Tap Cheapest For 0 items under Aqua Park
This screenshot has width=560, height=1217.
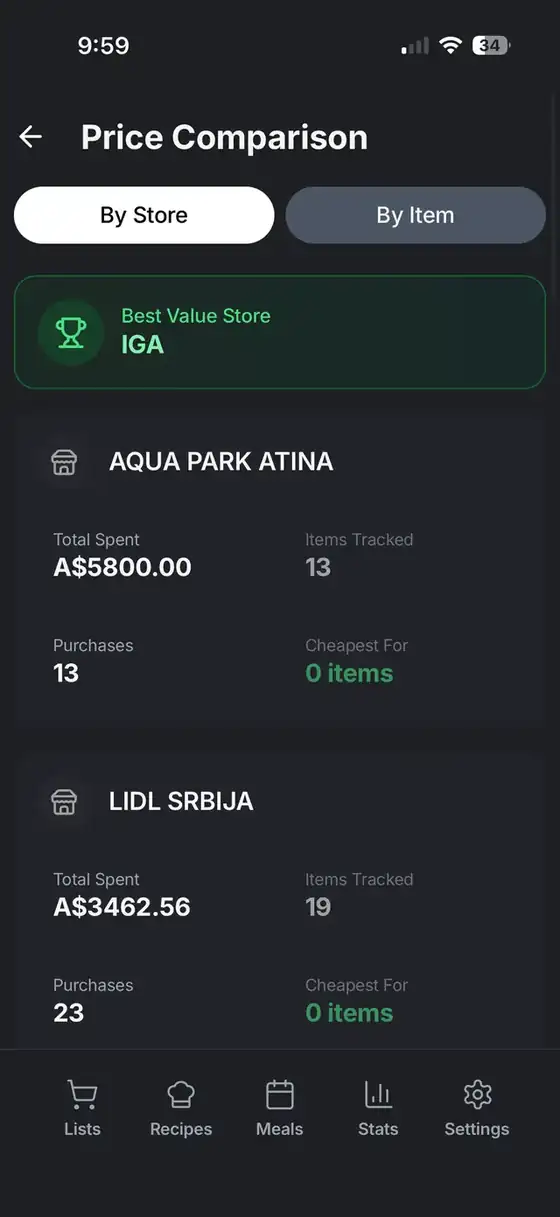349,674
